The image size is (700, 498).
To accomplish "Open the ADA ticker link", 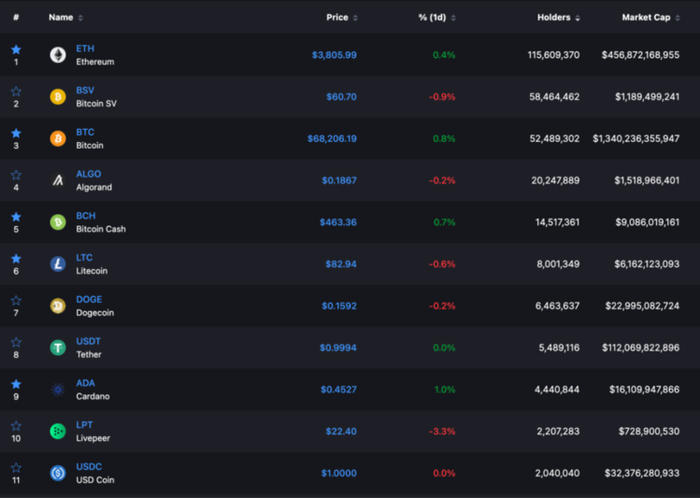I will [86, 383].
